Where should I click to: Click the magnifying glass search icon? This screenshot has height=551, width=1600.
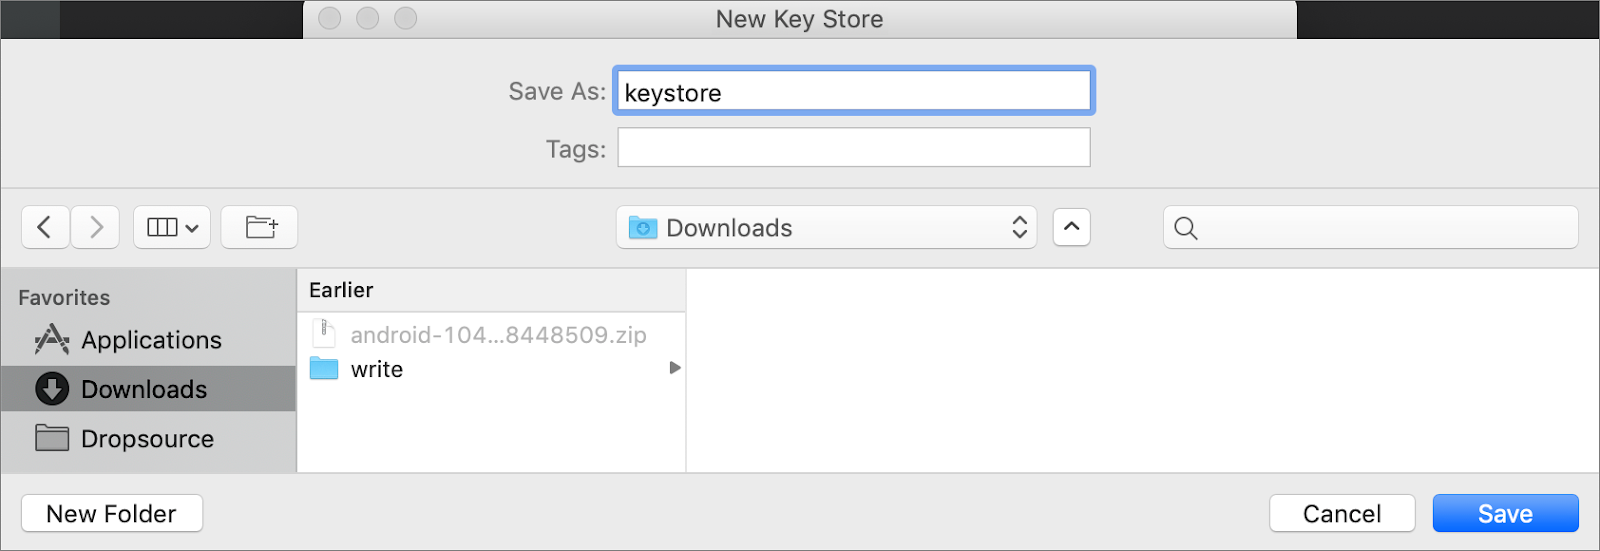1186,228
